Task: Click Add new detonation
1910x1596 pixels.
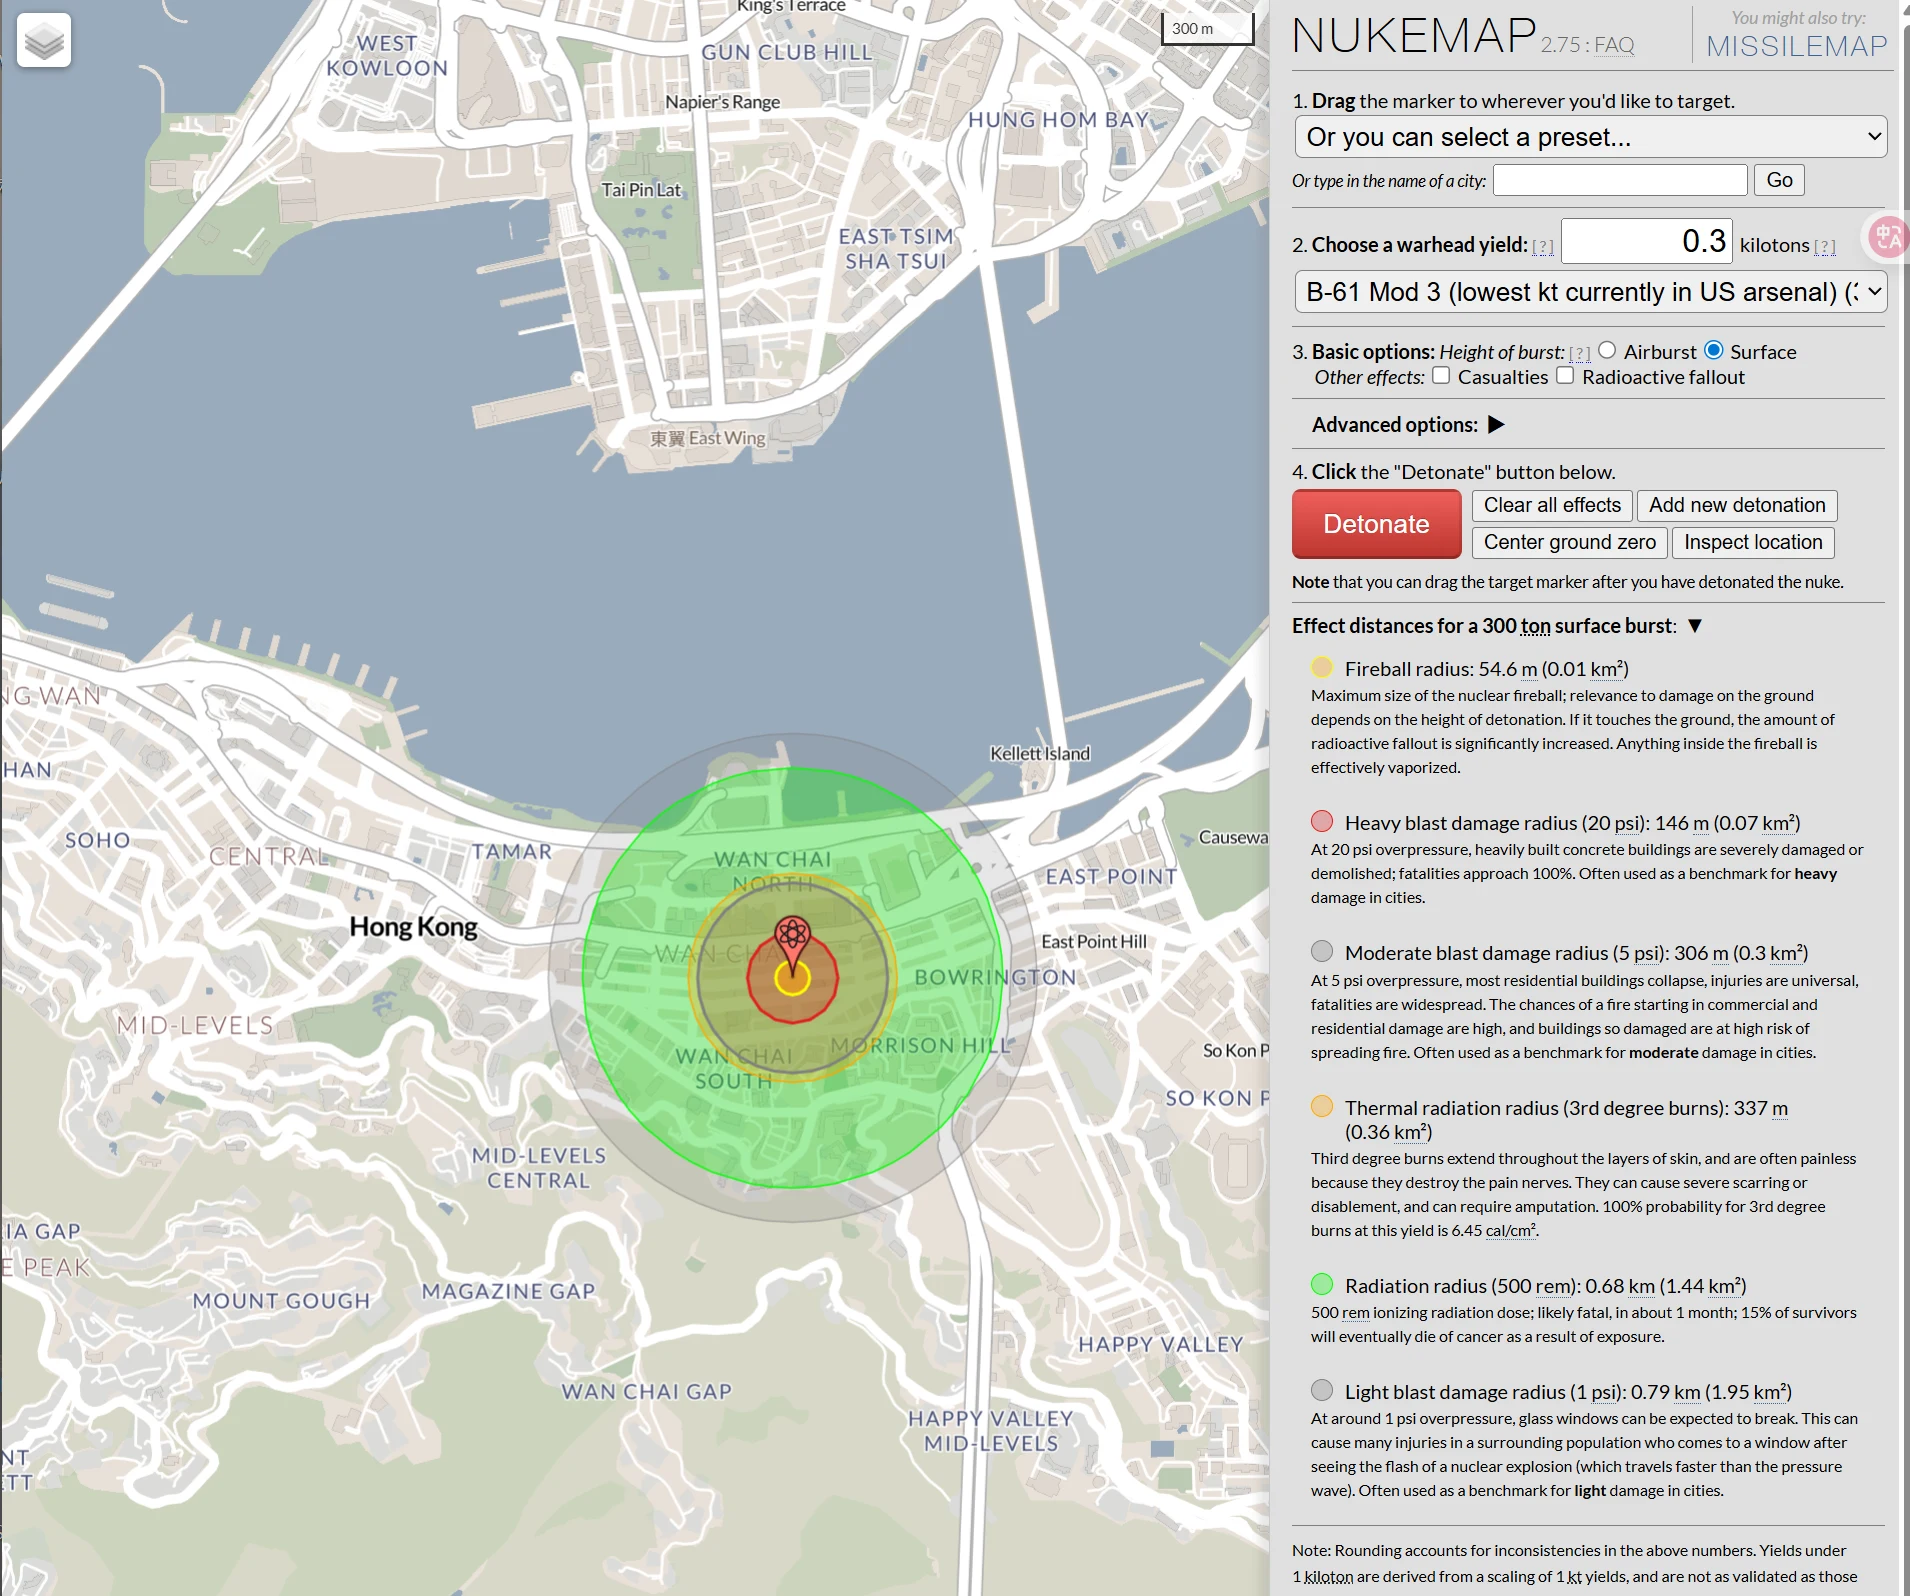Action: 1737,505
